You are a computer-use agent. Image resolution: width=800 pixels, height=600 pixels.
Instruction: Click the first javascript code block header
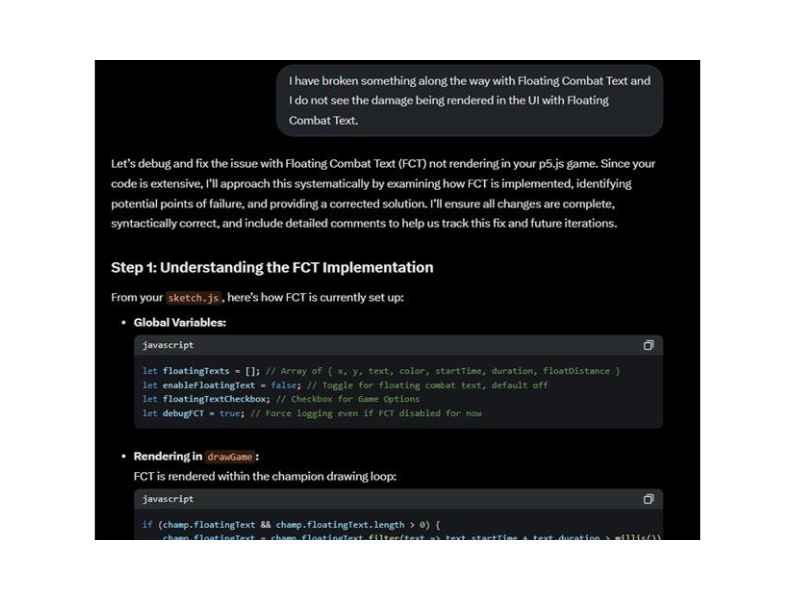(398, 345)
